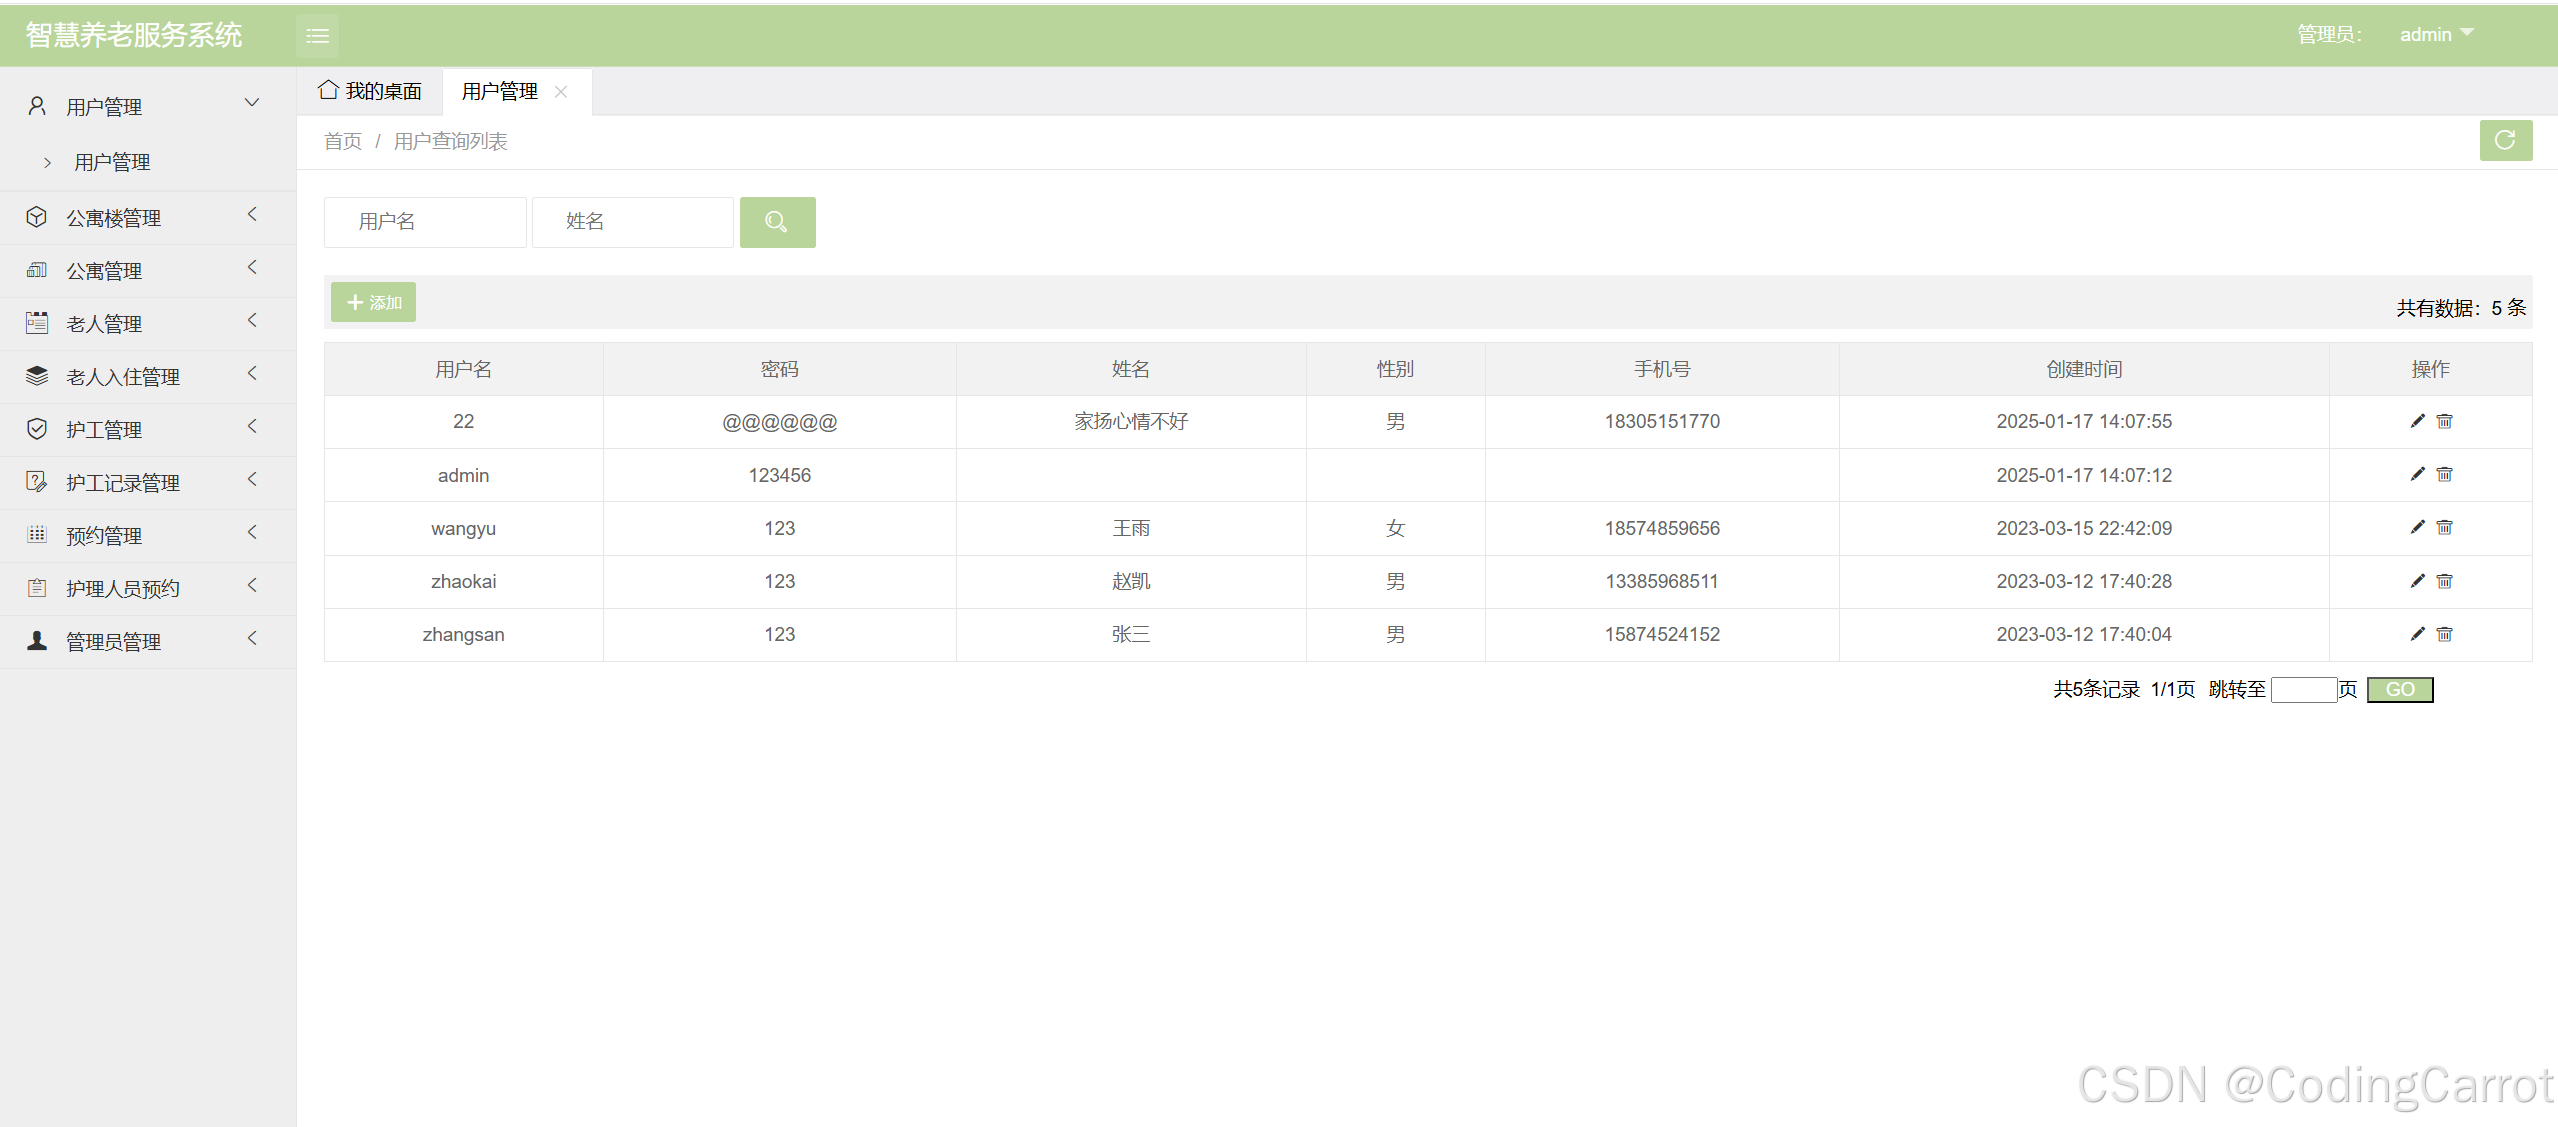Click the 智慧养老服务系统 title
The width and height of the screenshot is (2558, 1127).
134,35
